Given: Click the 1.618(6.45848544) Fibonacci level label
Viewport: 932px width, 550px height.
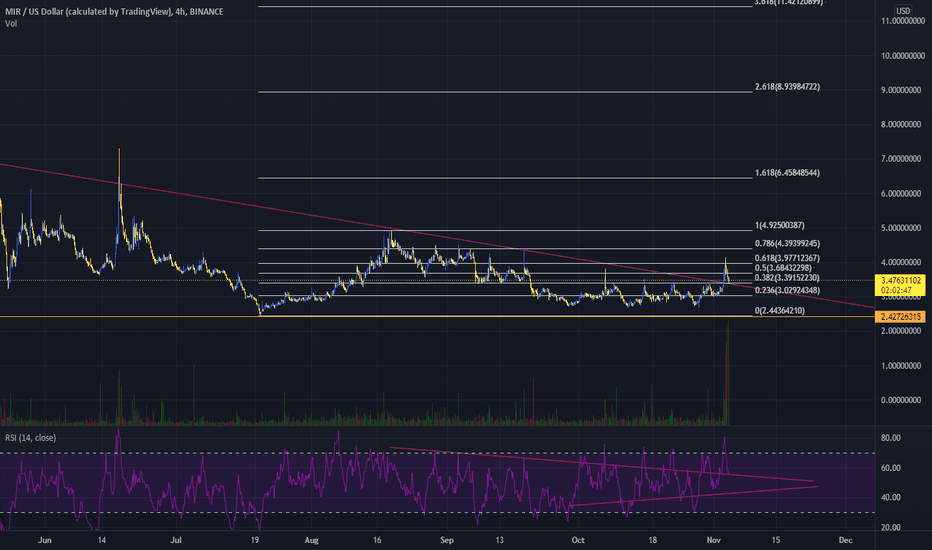Looking at the screenshot, I should (787, 173).
